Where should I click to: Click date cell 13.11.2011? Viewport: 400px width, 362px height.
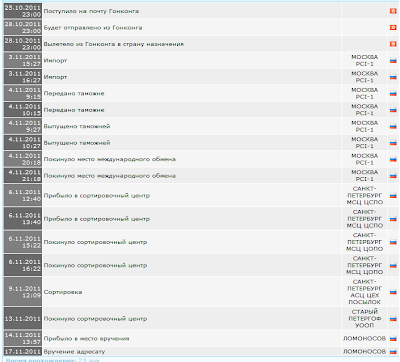click(23, 319)
